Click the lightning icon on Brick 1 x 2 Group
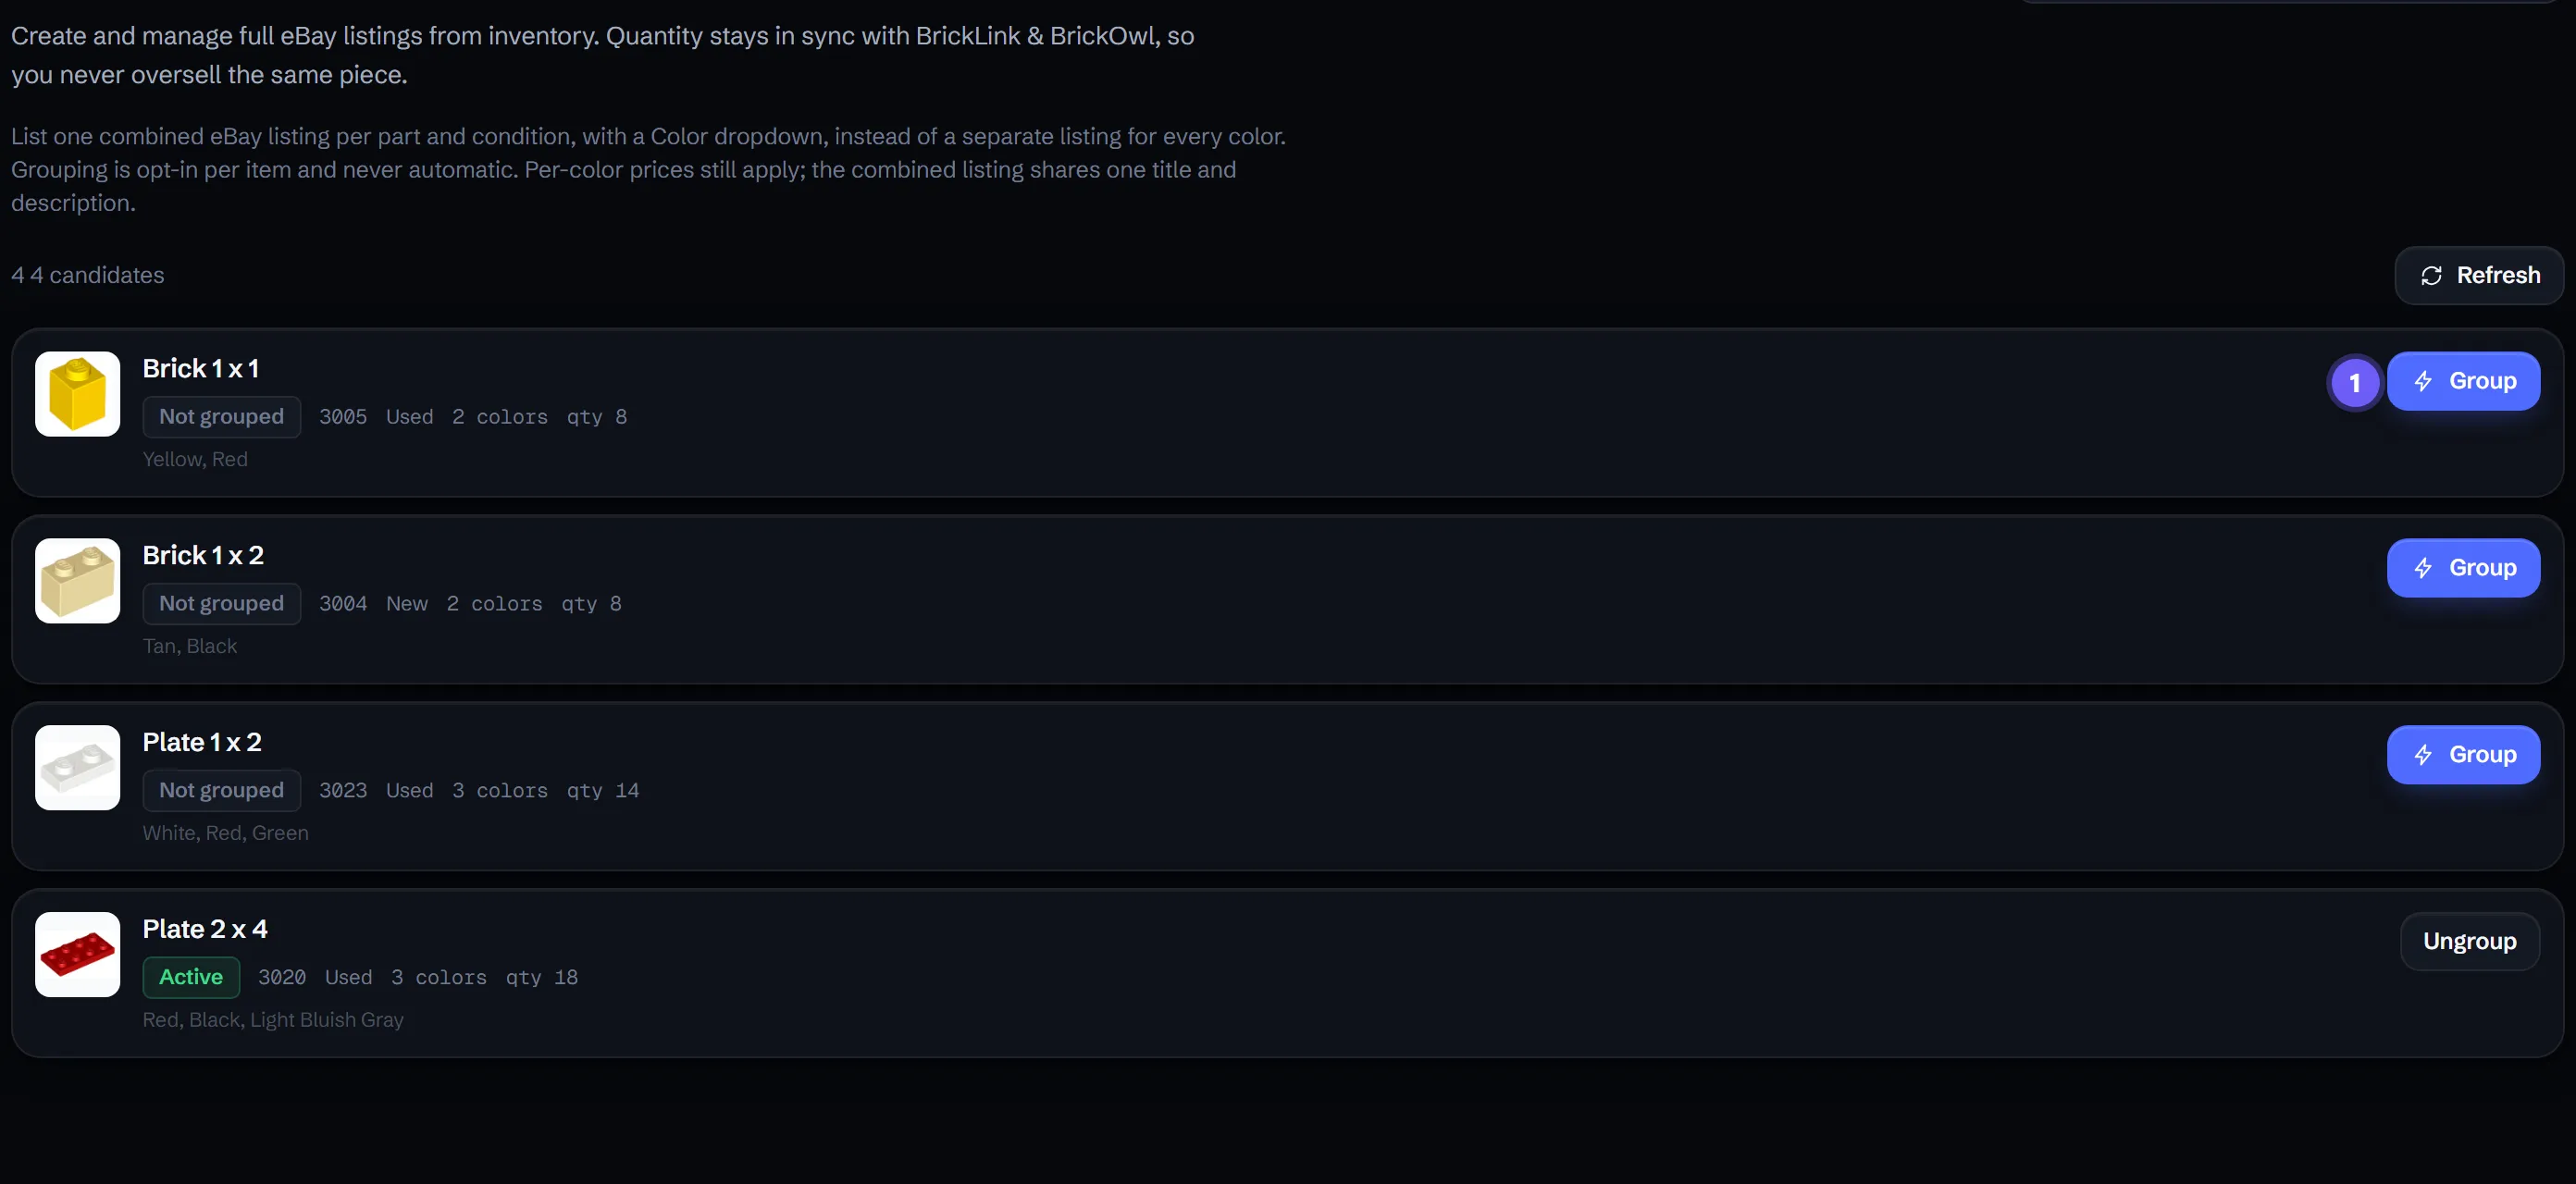 (x=2423, y=568)
